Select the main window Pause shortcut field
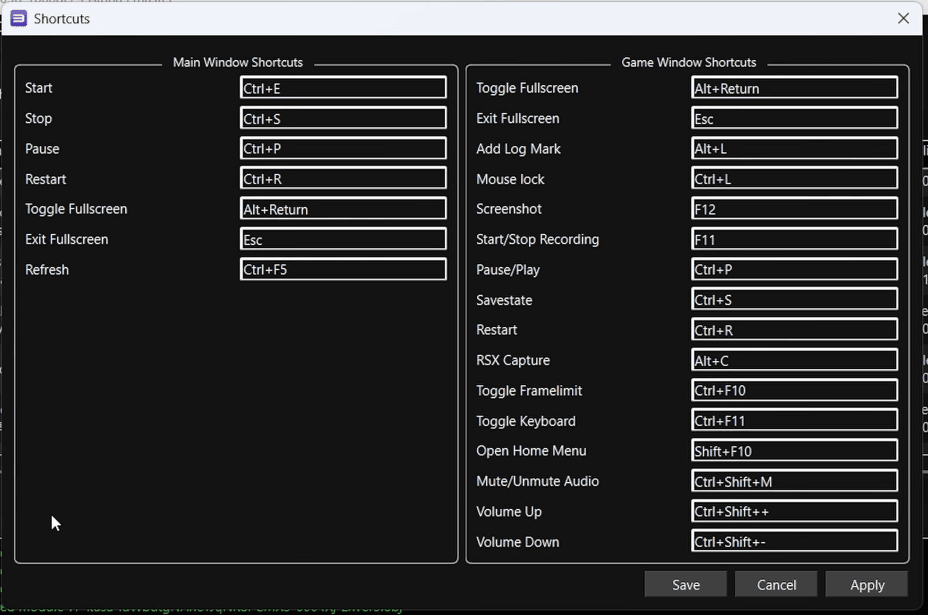The image size is (928, 615). coord(343,148)
